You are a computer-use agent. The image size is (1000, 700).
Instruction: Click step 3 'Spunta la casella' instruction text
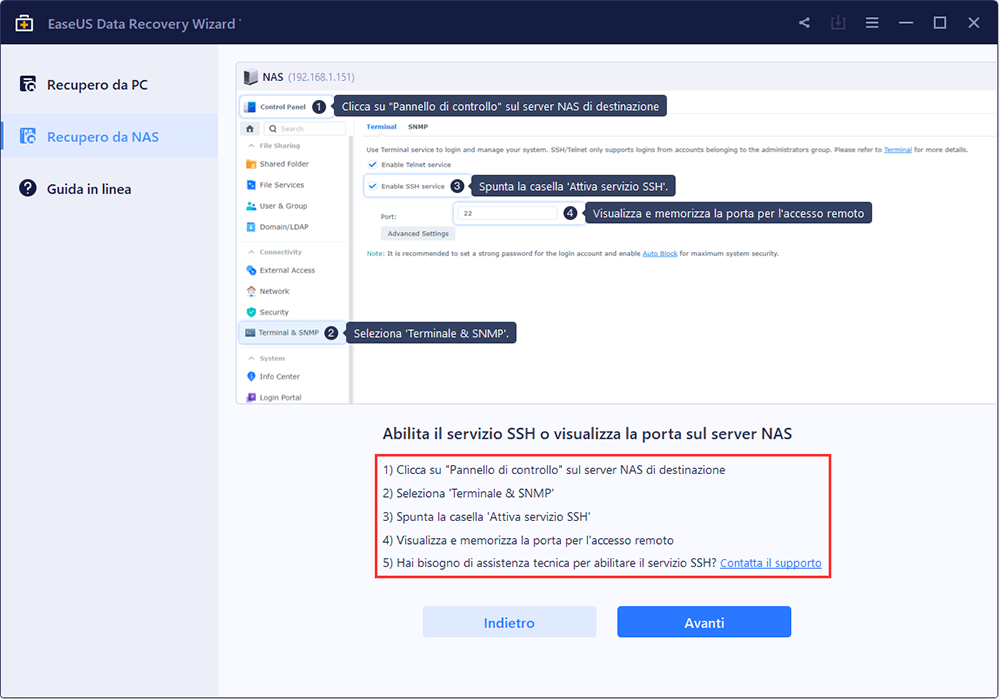(487, 517)
